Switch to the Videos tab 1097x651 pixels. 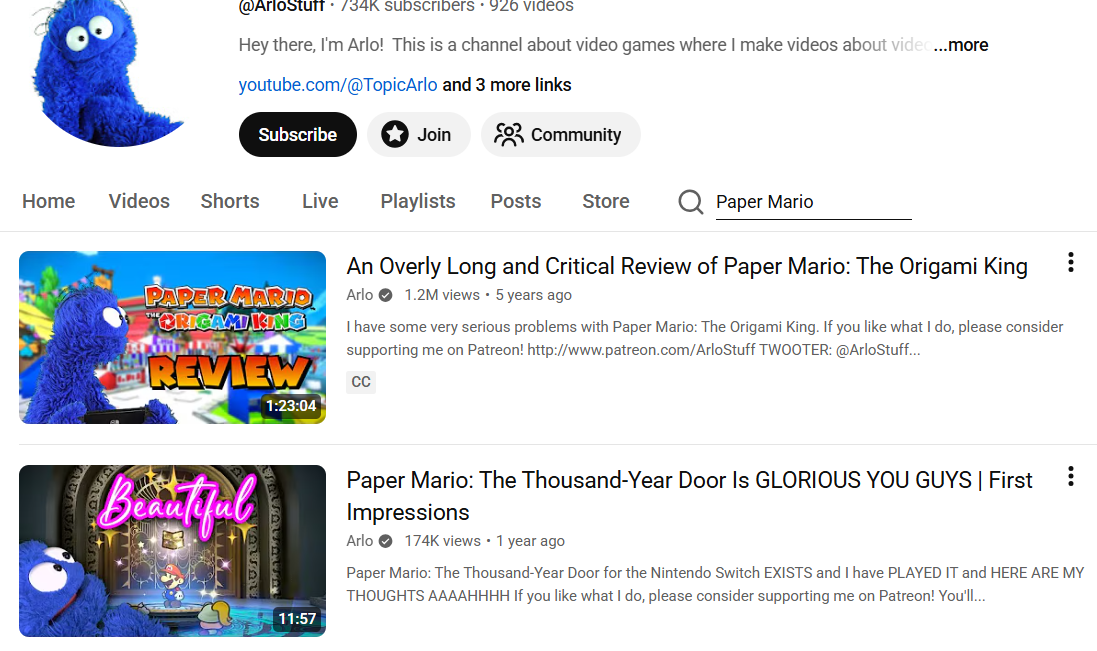pyautogui.click(x=139, y=201)
